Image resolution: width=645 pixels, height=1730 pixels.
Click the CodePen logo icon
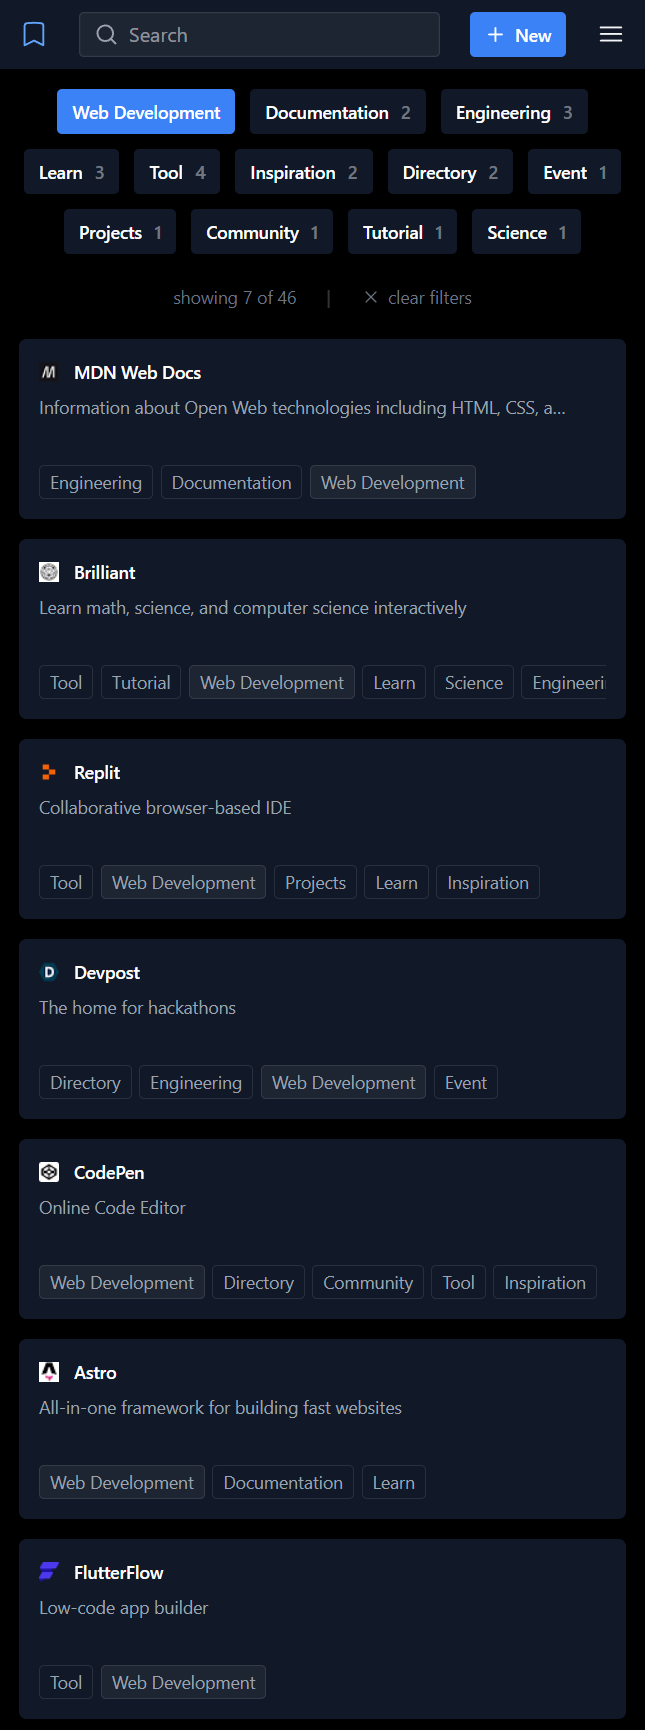[x=49, y=1172]
